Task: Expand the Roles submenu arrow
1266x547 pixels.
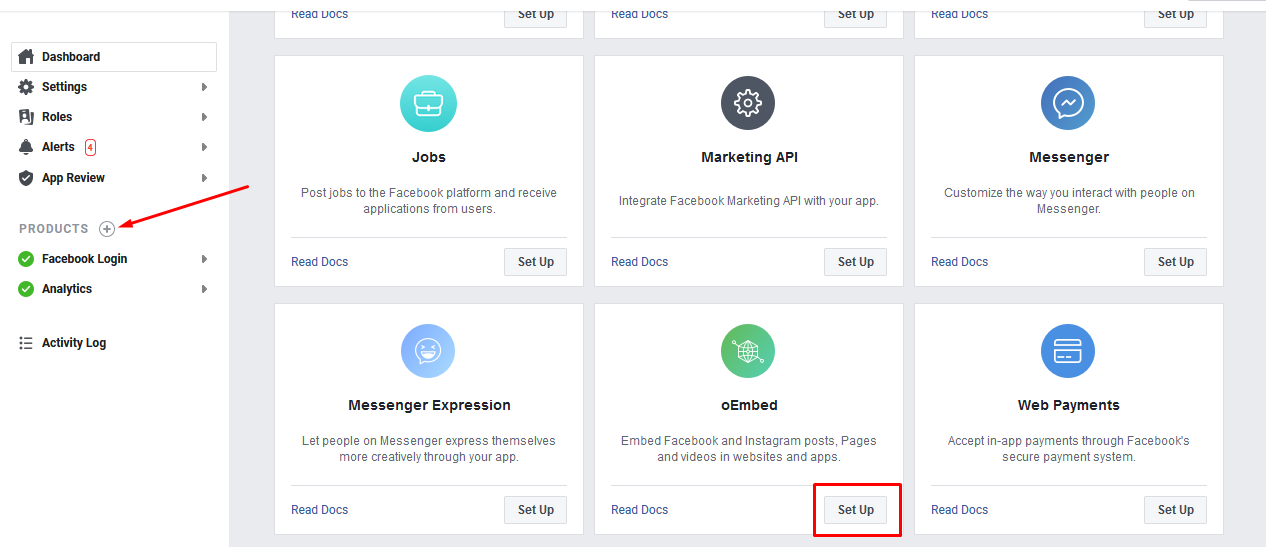Action: coord(204,117)
